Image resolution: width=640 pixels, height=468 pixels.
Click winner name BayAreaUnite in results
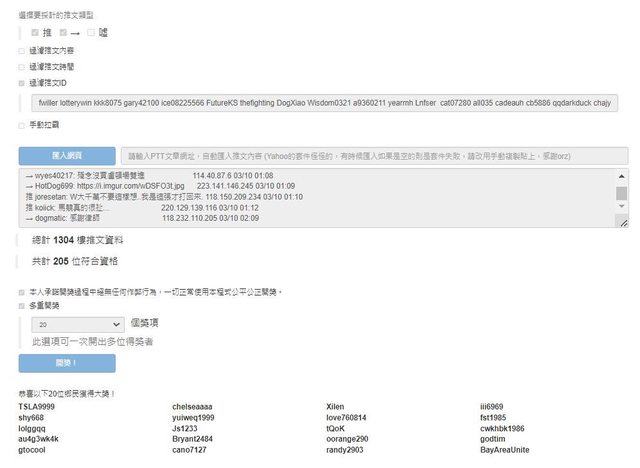pyautogui.click(x=505, y=450)
